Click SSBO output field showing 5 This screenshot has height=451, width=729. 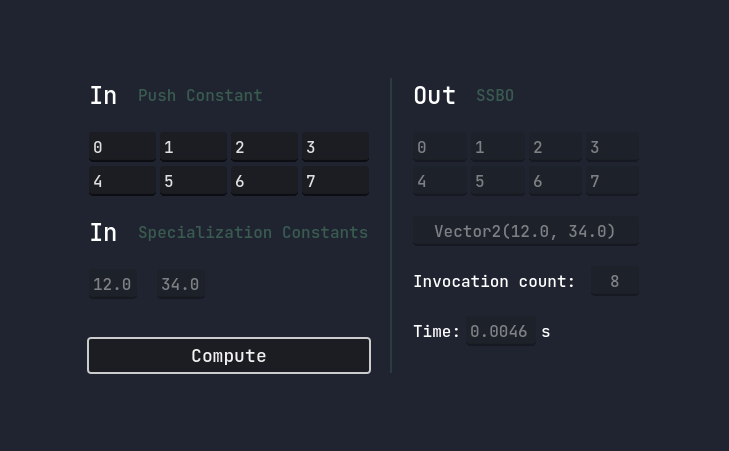(497, 181)
